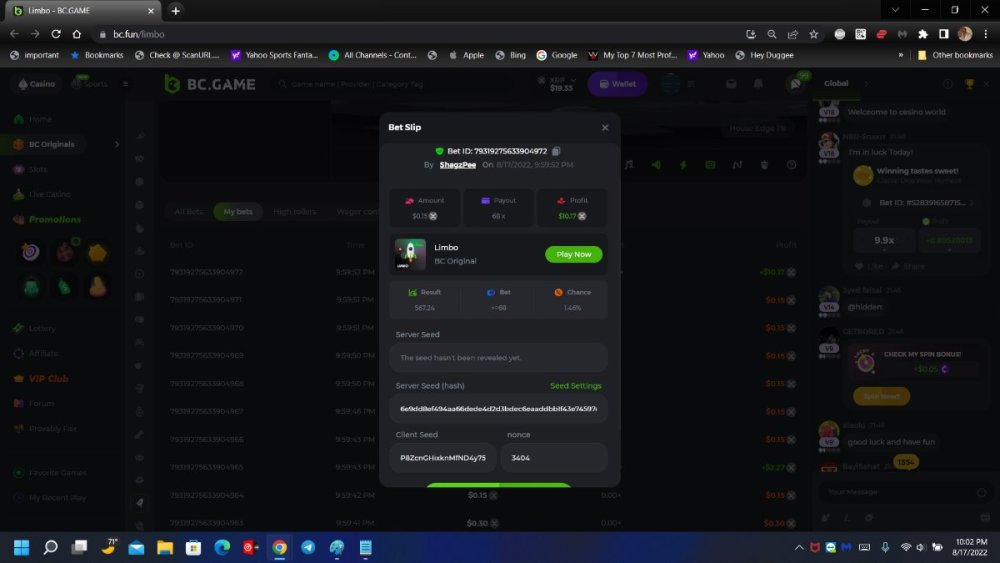Open the trophy icon in chat header
Screen dimensions: 1000x563
[969, 84]
